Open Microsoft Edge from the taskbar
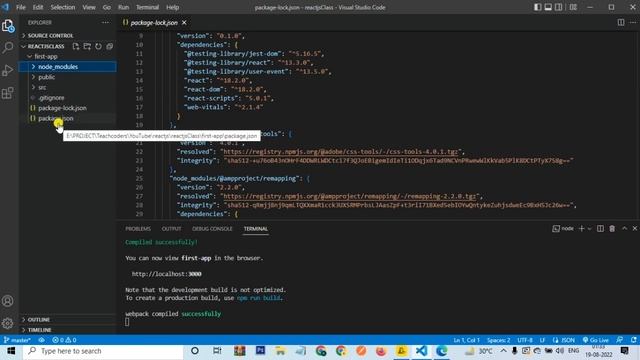The width and height of the screenshot is (640, 360). point(442,351)
